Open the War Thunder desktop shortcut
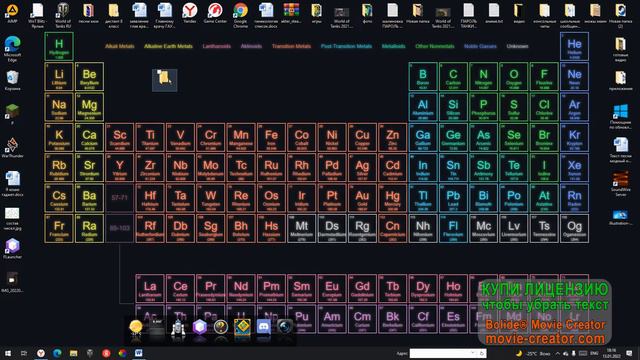The width and height of the screenshot is (640, 360). (x=12, y=148)
